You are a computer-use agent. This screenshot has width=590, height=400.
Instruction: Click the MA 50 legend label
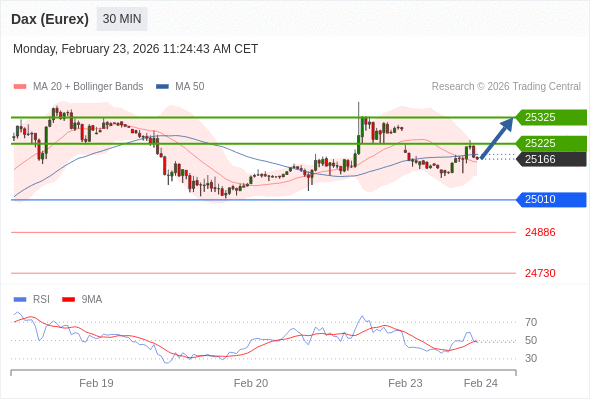click(x=190, y=87)
